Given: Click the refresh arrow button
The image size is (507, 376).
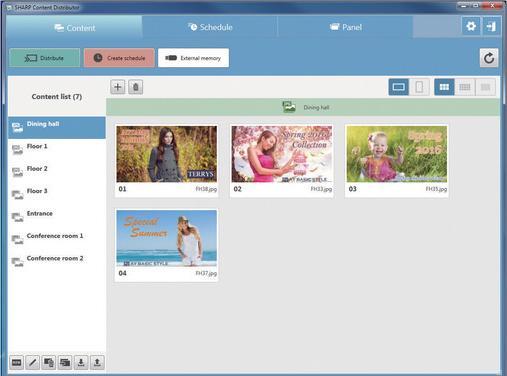Looking at the screenshot, I should 489,58.
